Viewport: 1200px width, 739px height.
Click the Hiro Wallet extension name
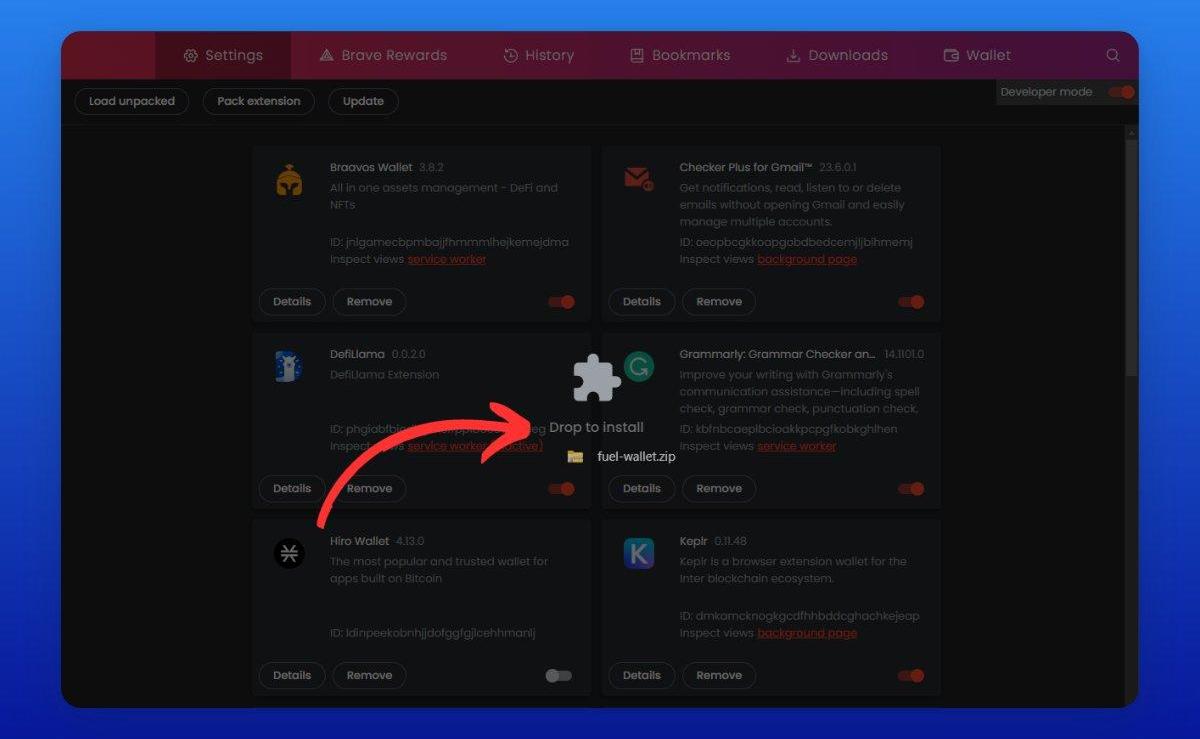[360, 542]
